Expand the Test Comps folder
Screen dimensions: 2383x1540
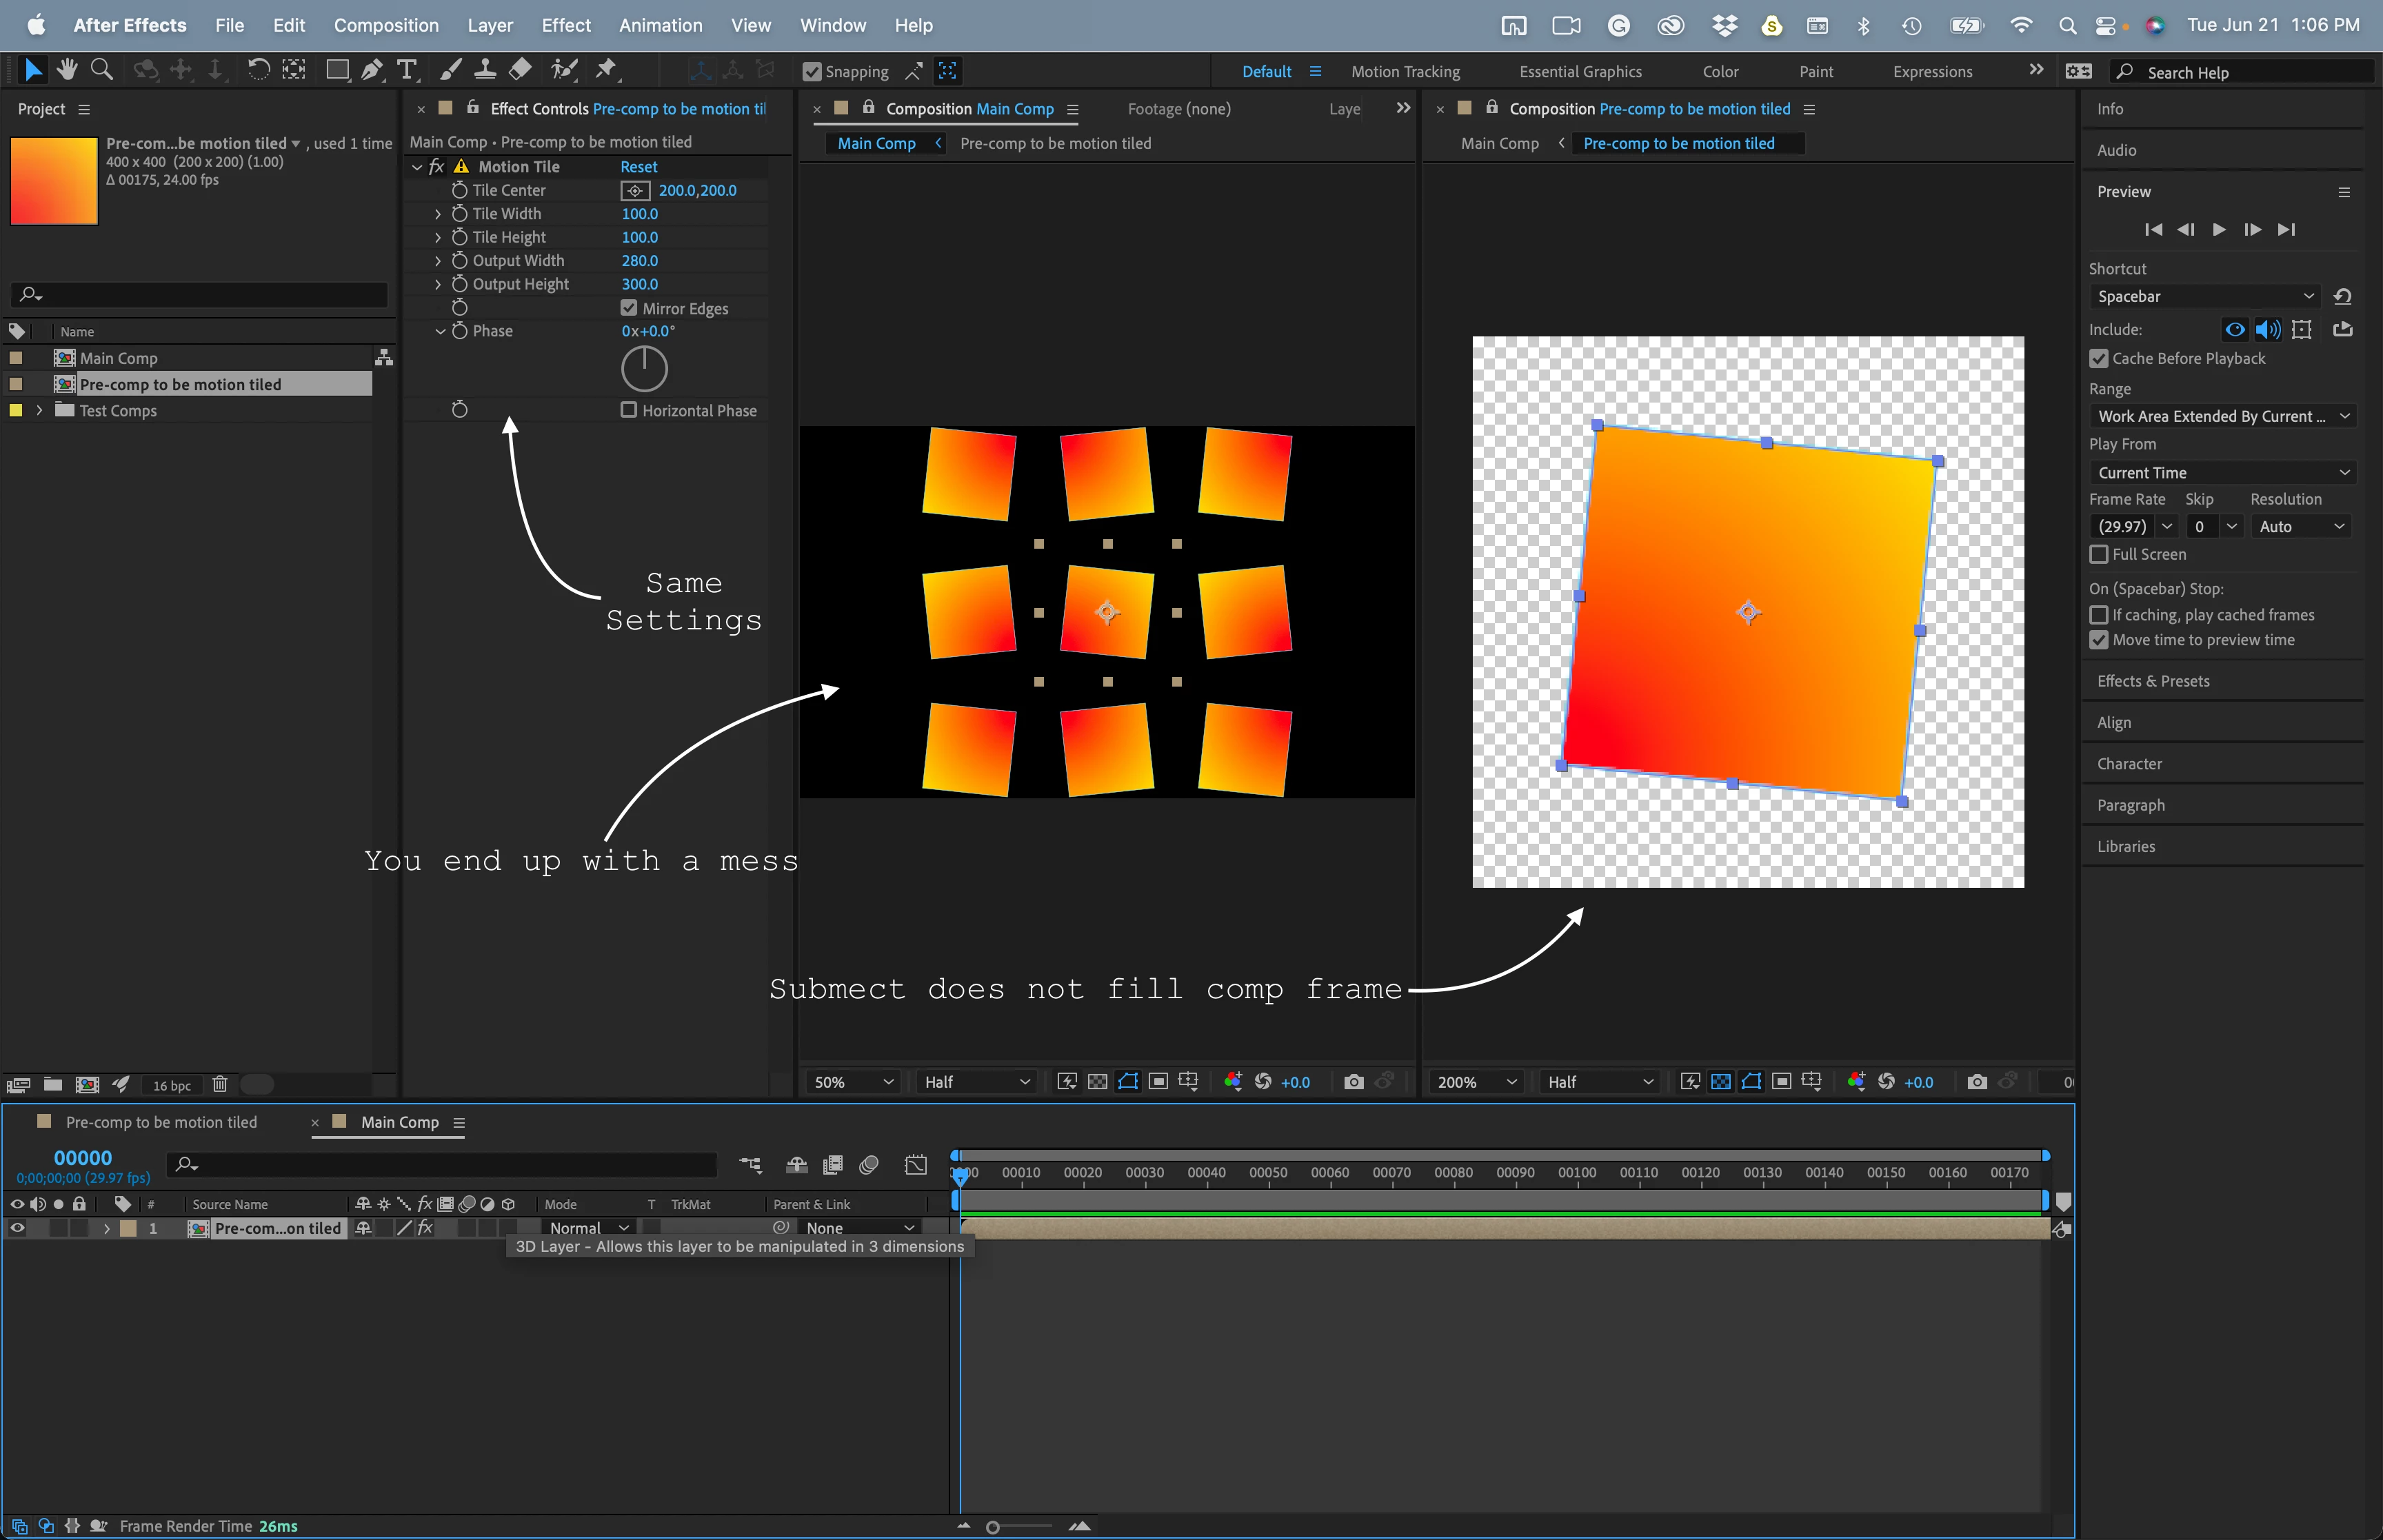pos(39,411)
